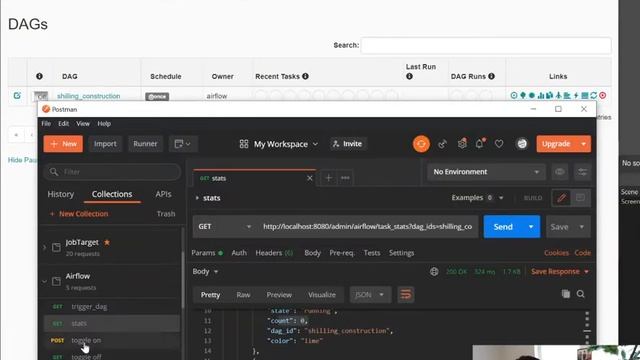Image resolution: width=640 pixels, height=360 pixels.
Task: Click the heart icon in Postman header
Action: (499, 144)
